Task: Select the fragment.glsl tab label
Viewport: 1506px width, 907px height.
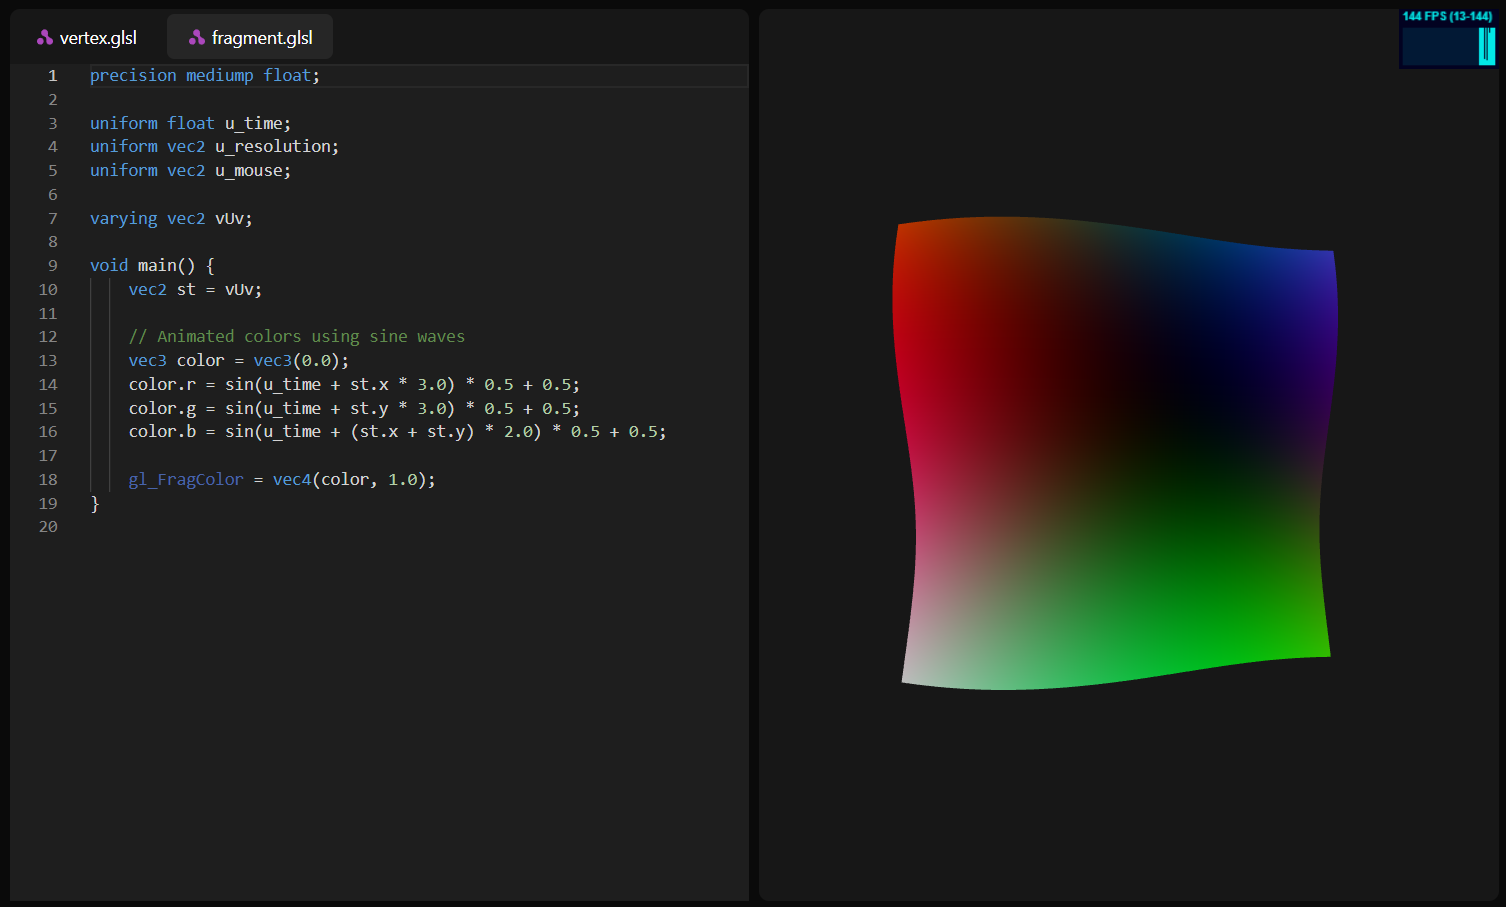Action: click(x=262, y=38)
